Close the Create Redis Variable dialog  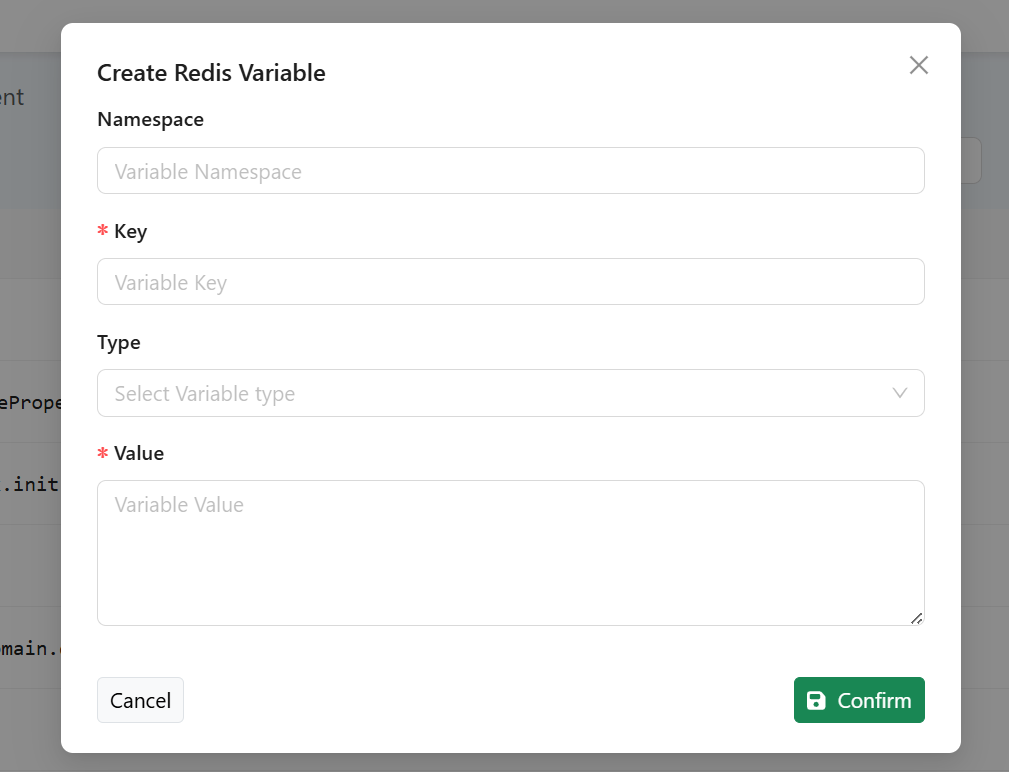(918, 65)
